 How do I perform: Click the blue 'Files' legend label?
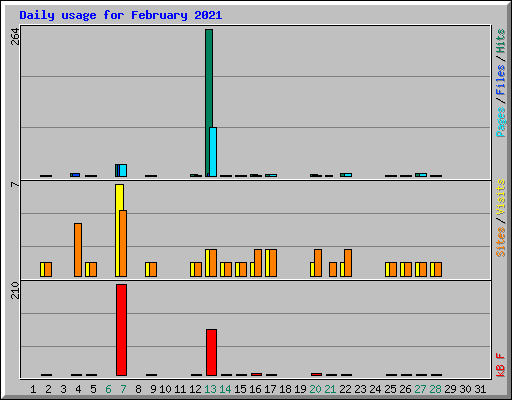tap(501, 80)
